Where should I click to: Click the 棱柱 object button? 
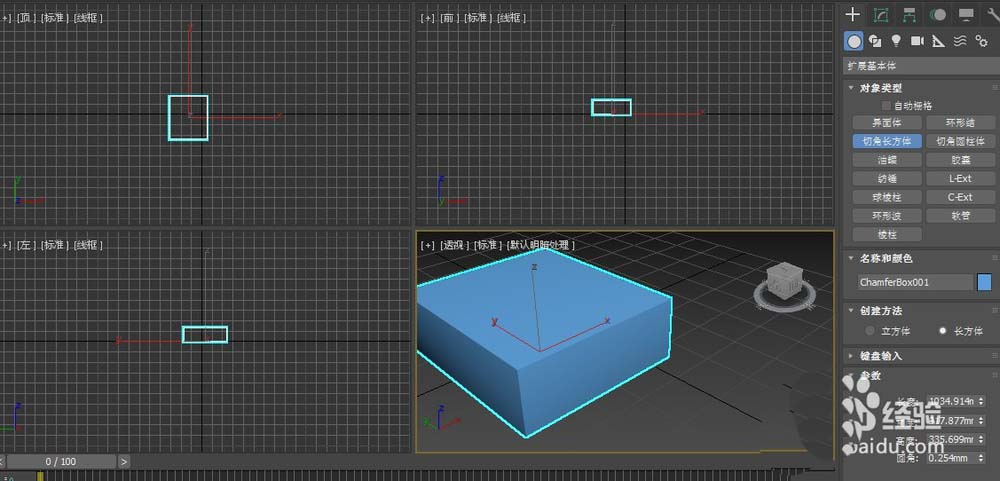point(887,234)
